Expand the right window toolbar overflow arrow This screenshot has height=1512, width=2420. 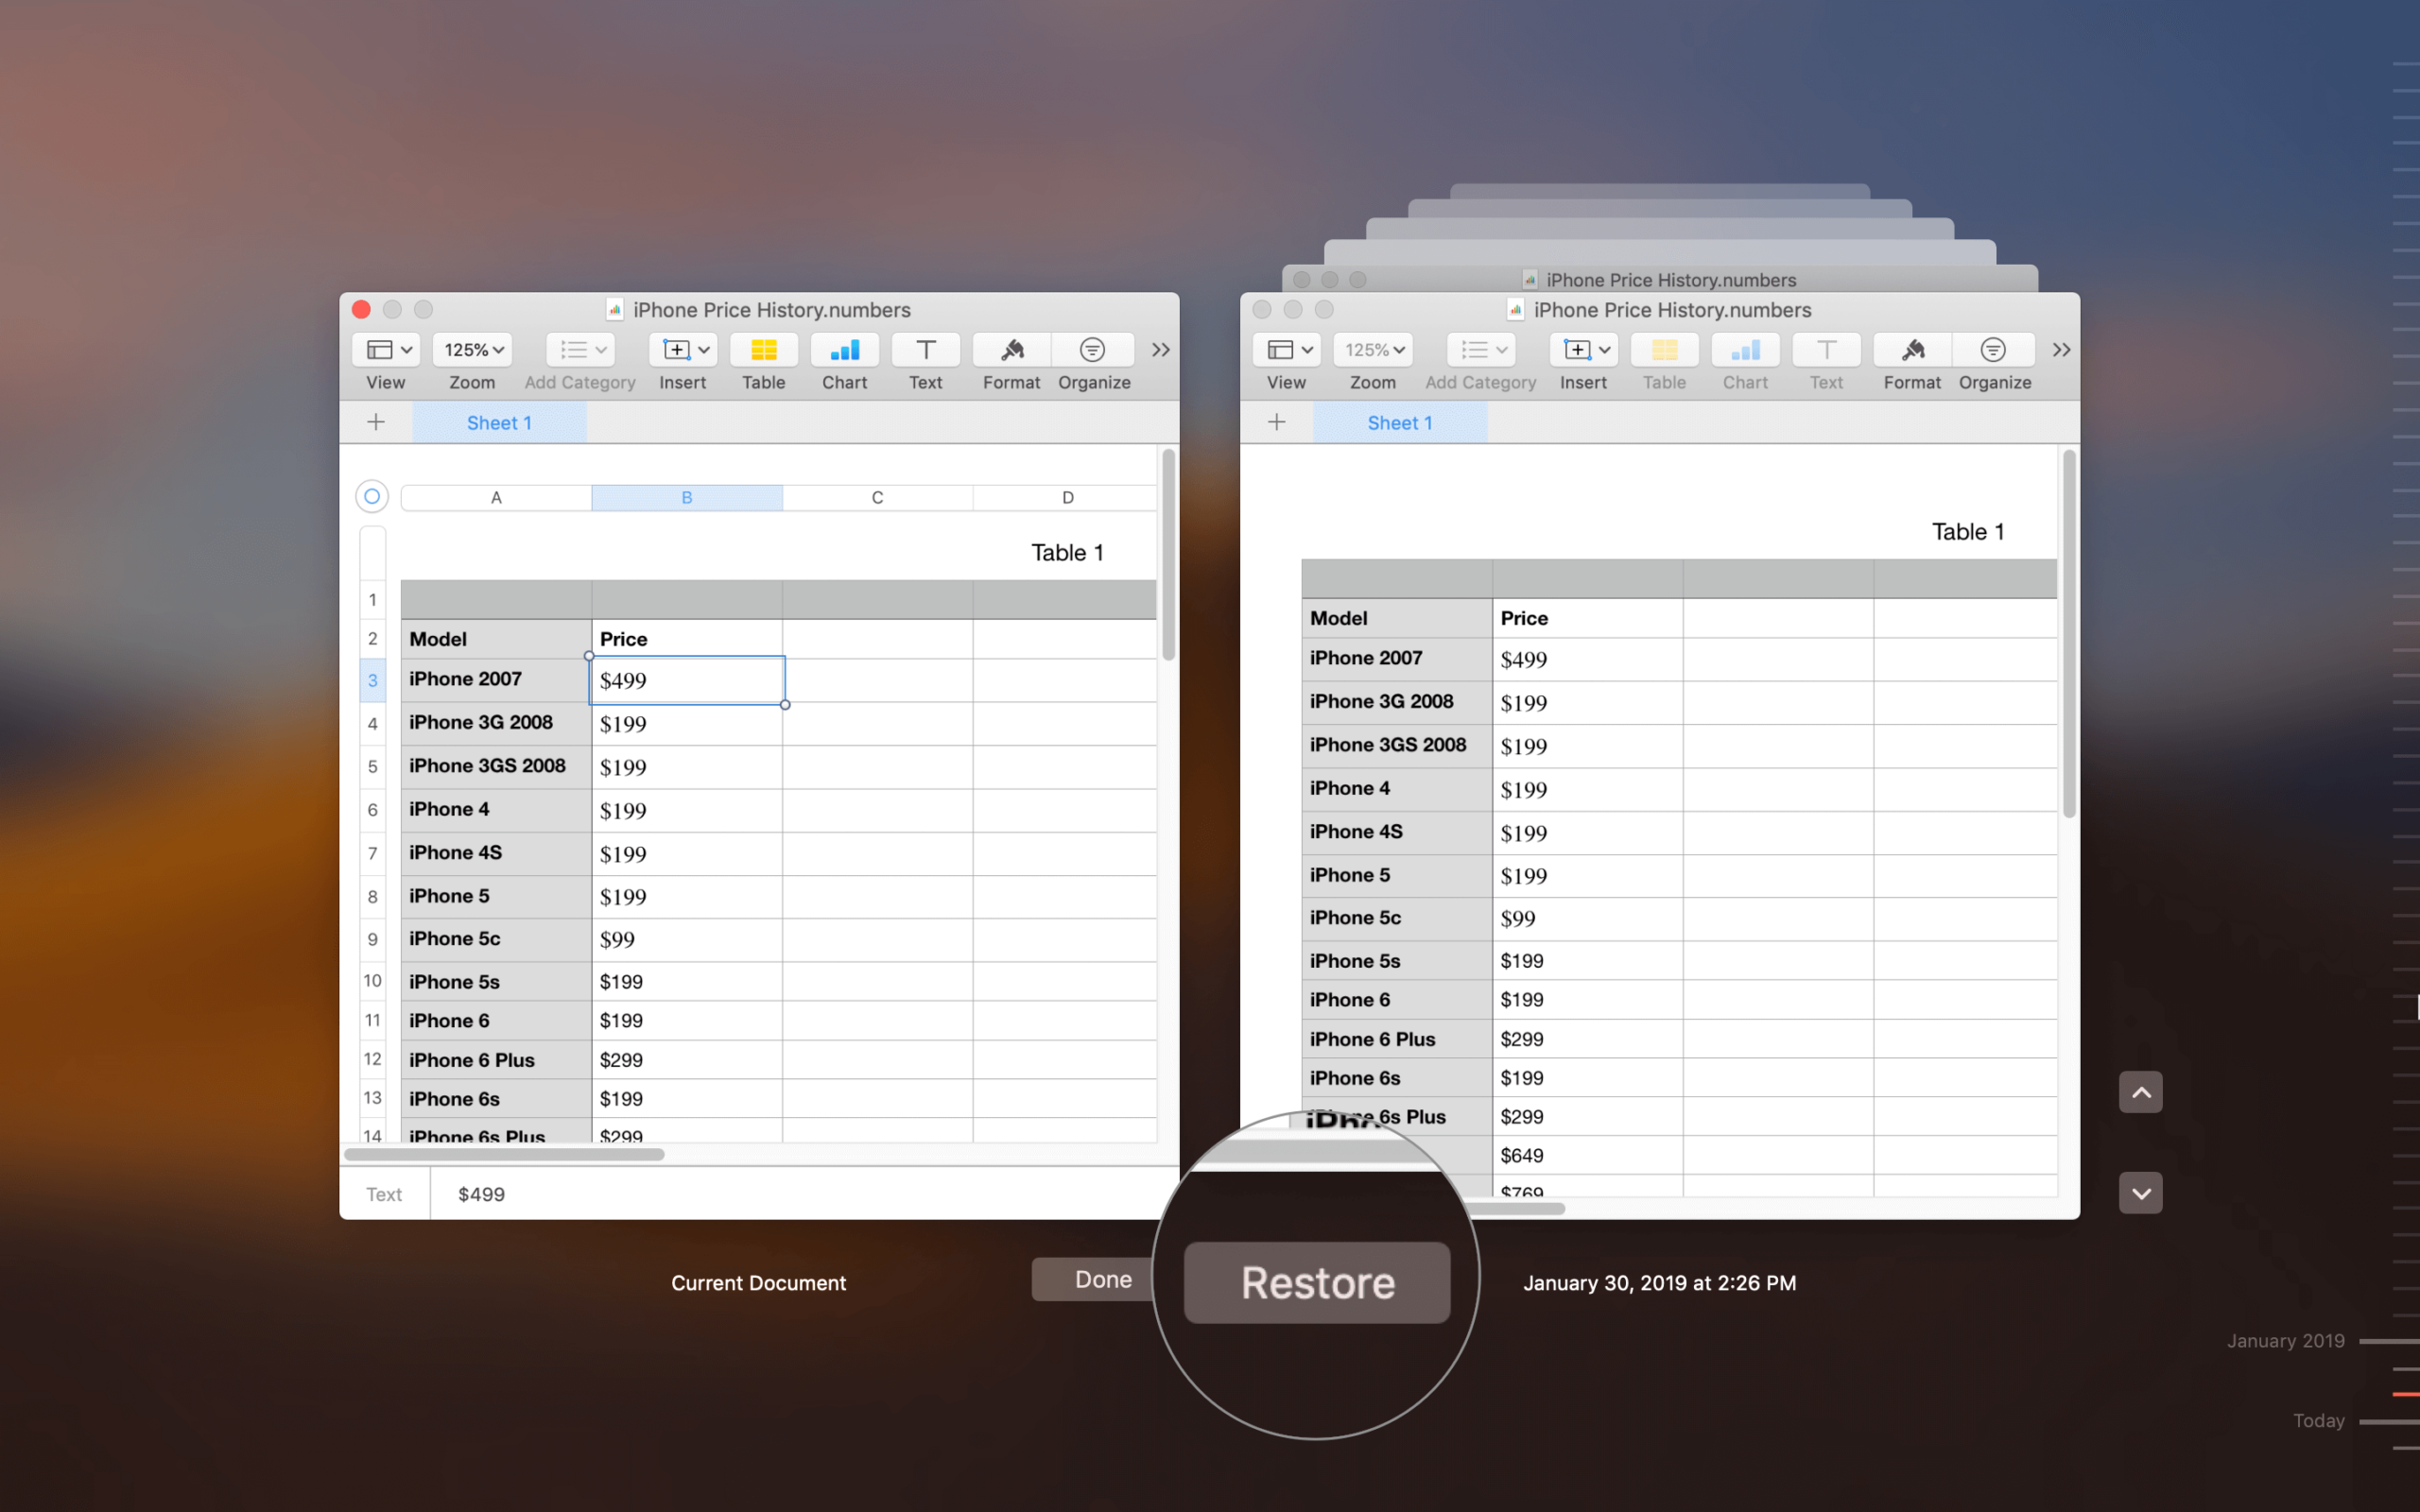point(2061,349)
